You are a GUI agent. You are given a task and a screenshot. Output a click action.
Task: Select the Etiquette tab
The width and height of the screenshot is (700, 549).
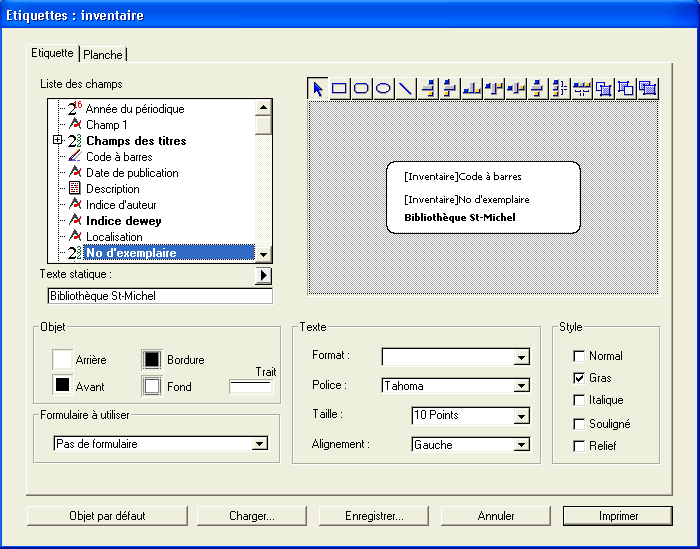pos(52,53)
